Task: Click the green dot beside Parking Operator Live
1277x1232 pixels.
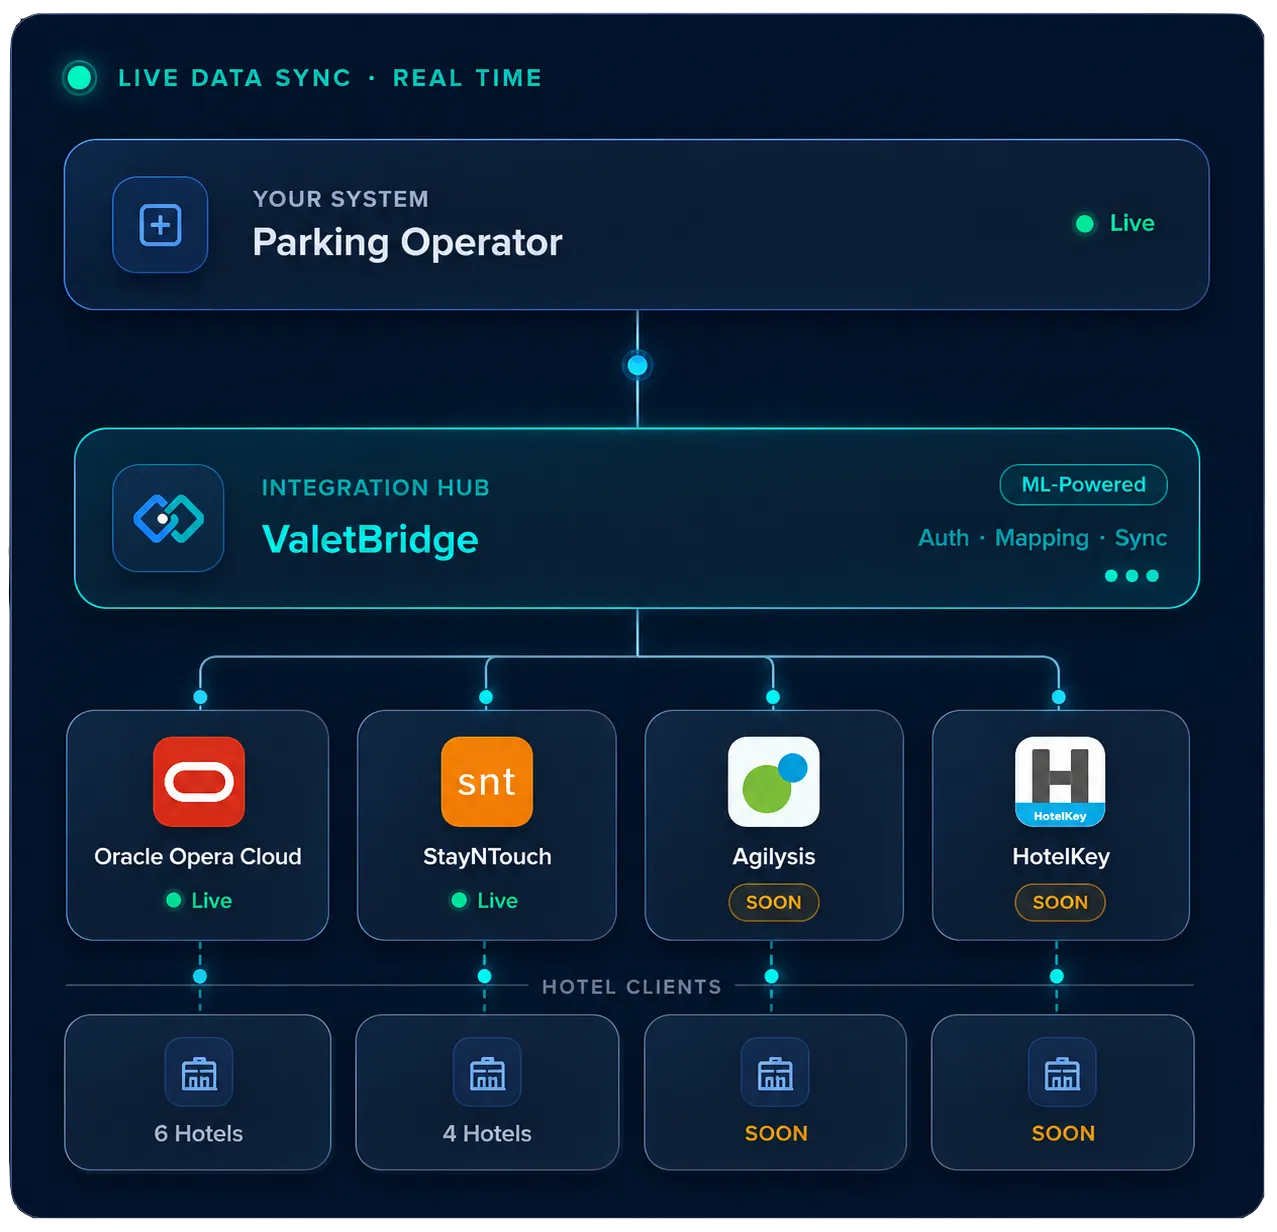Action: click(x=1084, y=224)
